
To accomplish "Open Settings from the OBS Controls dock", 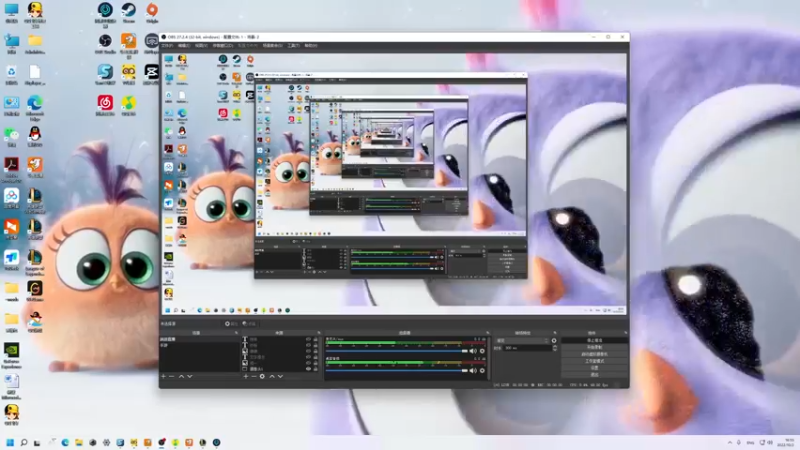I will coord(595,368).
